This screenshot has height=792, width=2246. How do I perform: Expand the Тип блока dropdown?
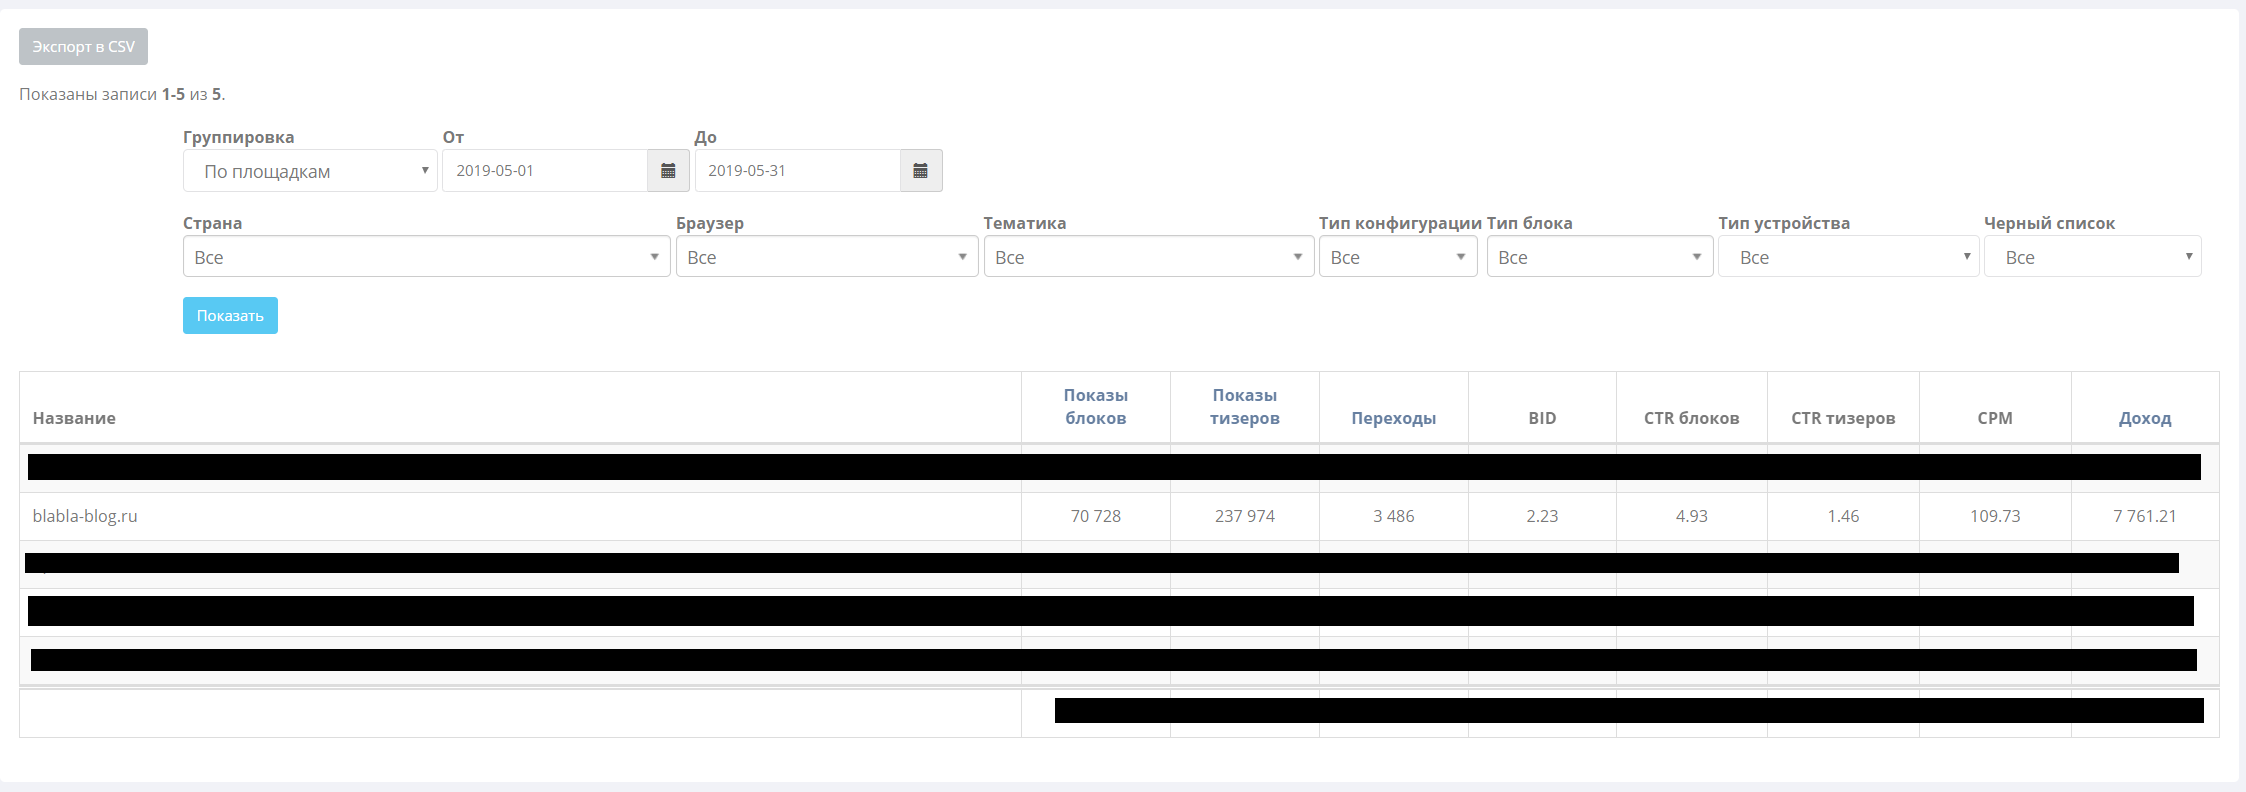point(1600,257)
